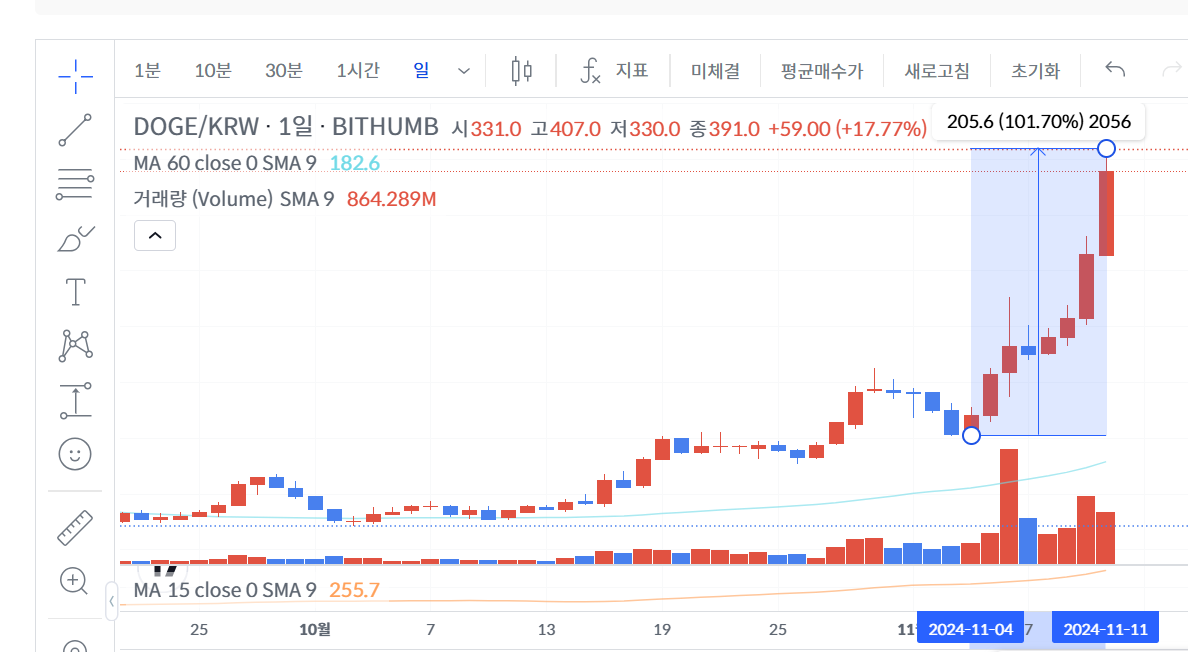Collapse the indicator legend with caret button
Image resolution: width=1188 pixels, height=652 pixels.
point(155,236)
